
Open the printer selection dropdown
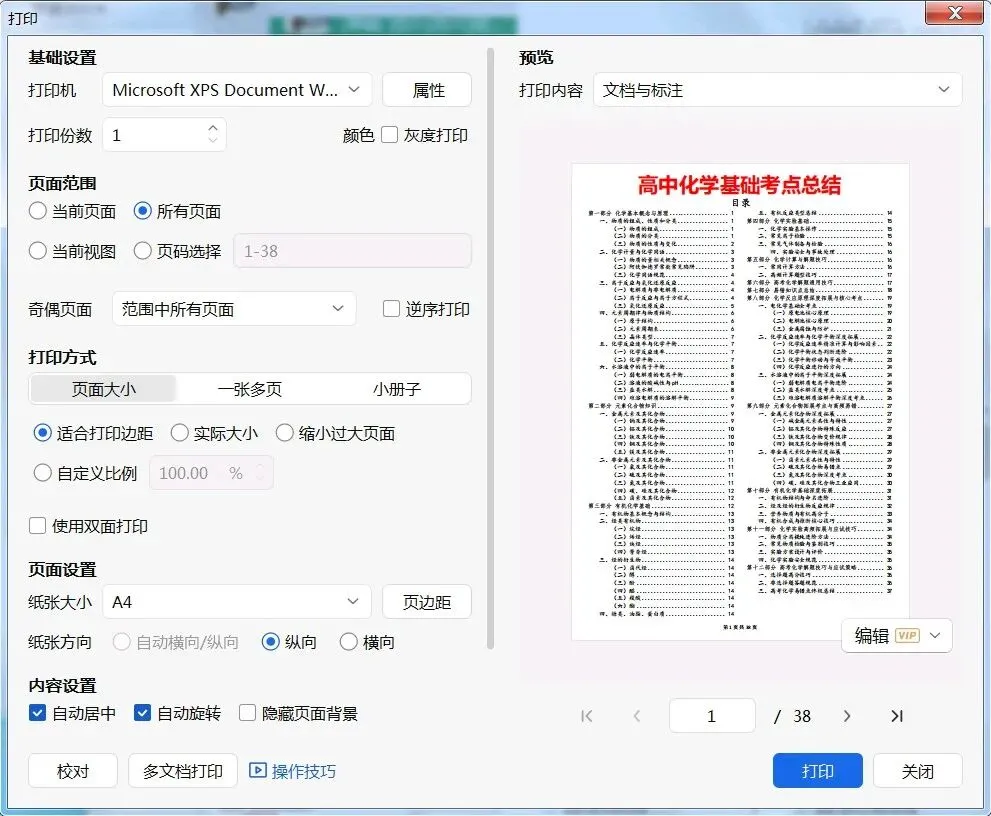(x=237, y=90)
